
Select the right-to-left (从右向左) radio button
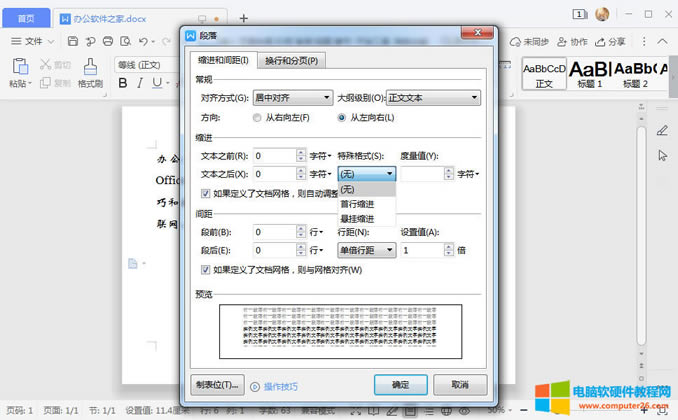(x=257, y=118)
